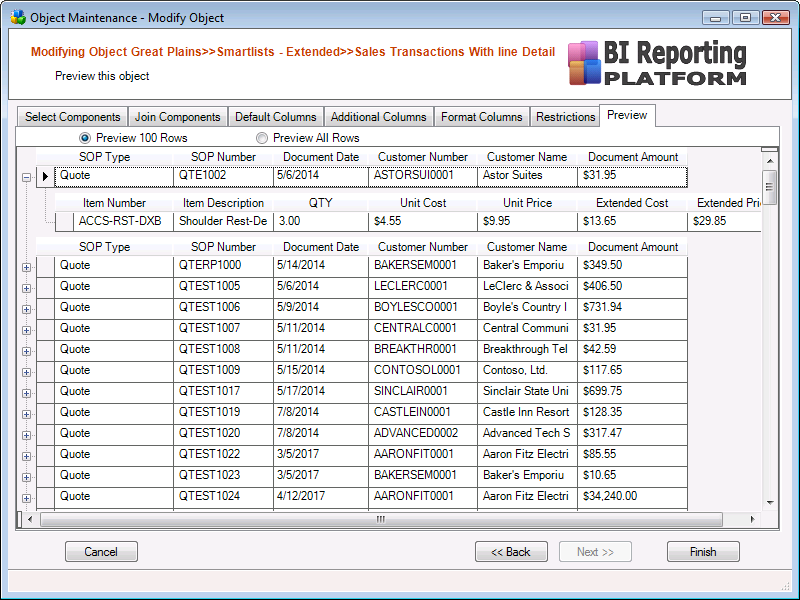Switch to the Join Components tab
The width and height of the screenshot is (800, 600).
177,117
